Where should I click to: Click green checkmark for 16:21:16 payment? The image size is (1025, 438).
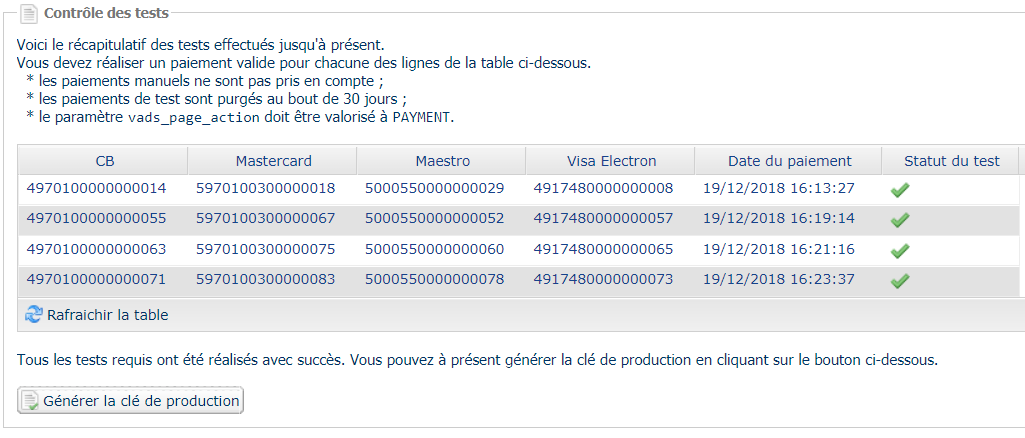900,250
